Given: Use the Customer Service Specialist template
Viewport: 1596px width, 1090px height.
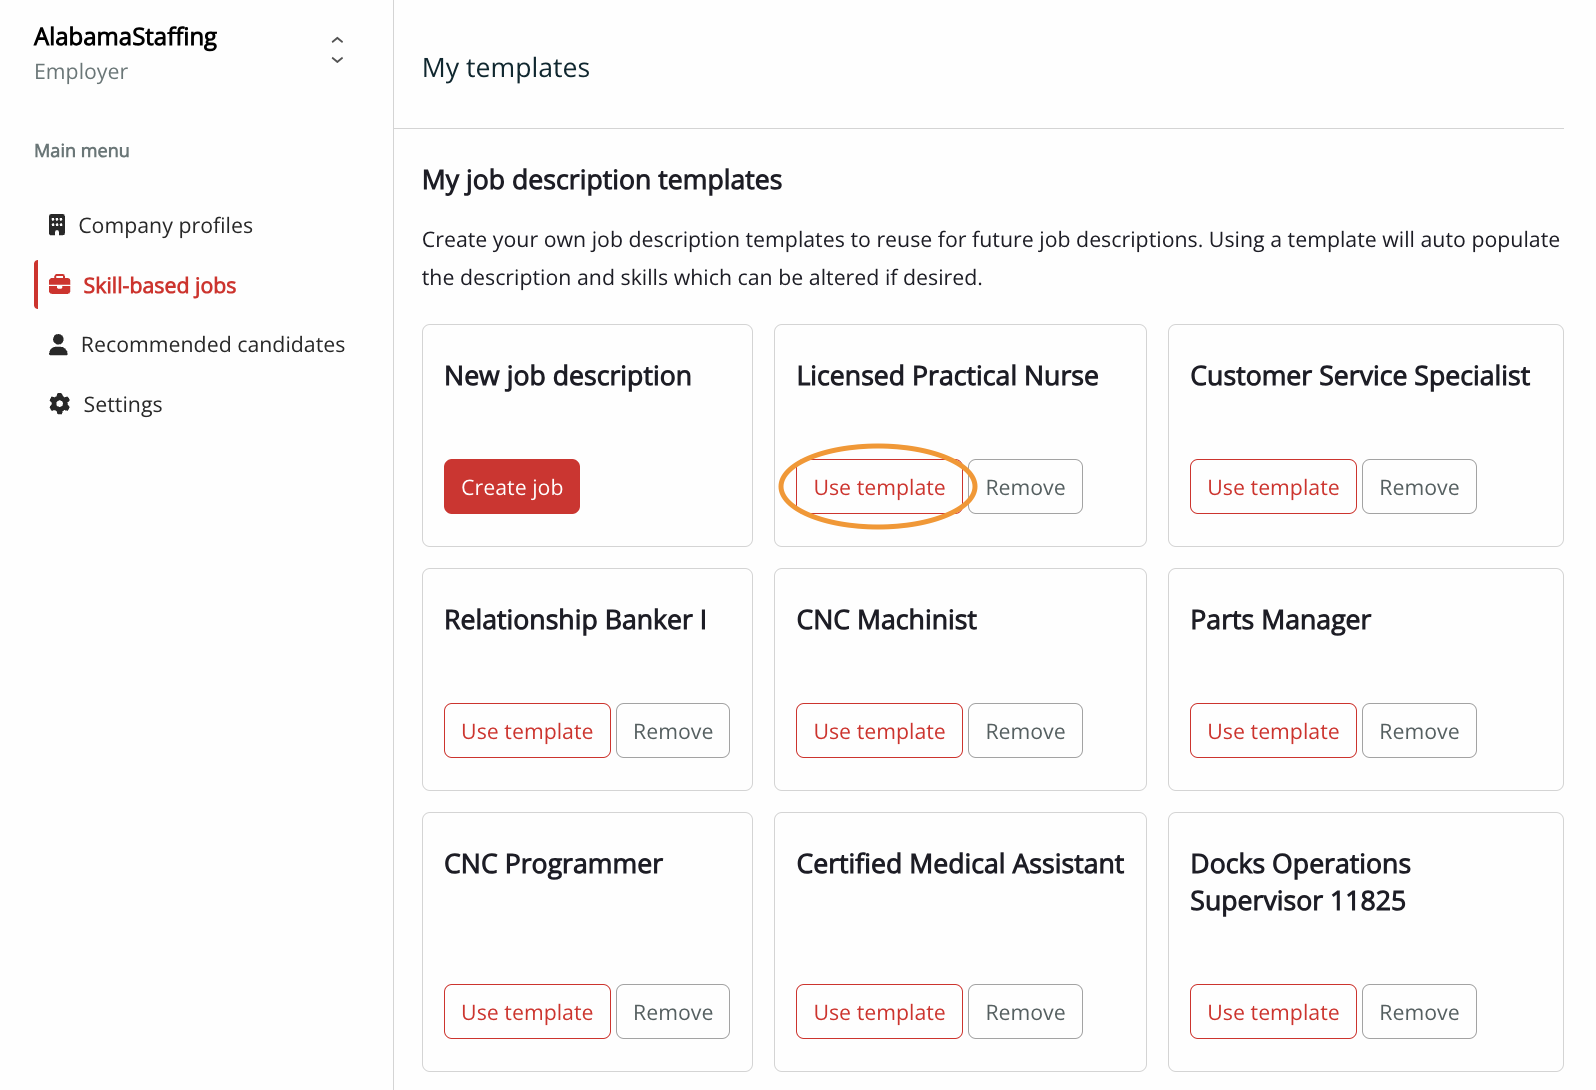Looking at the screenshot, I should [x=1272, y=487].
